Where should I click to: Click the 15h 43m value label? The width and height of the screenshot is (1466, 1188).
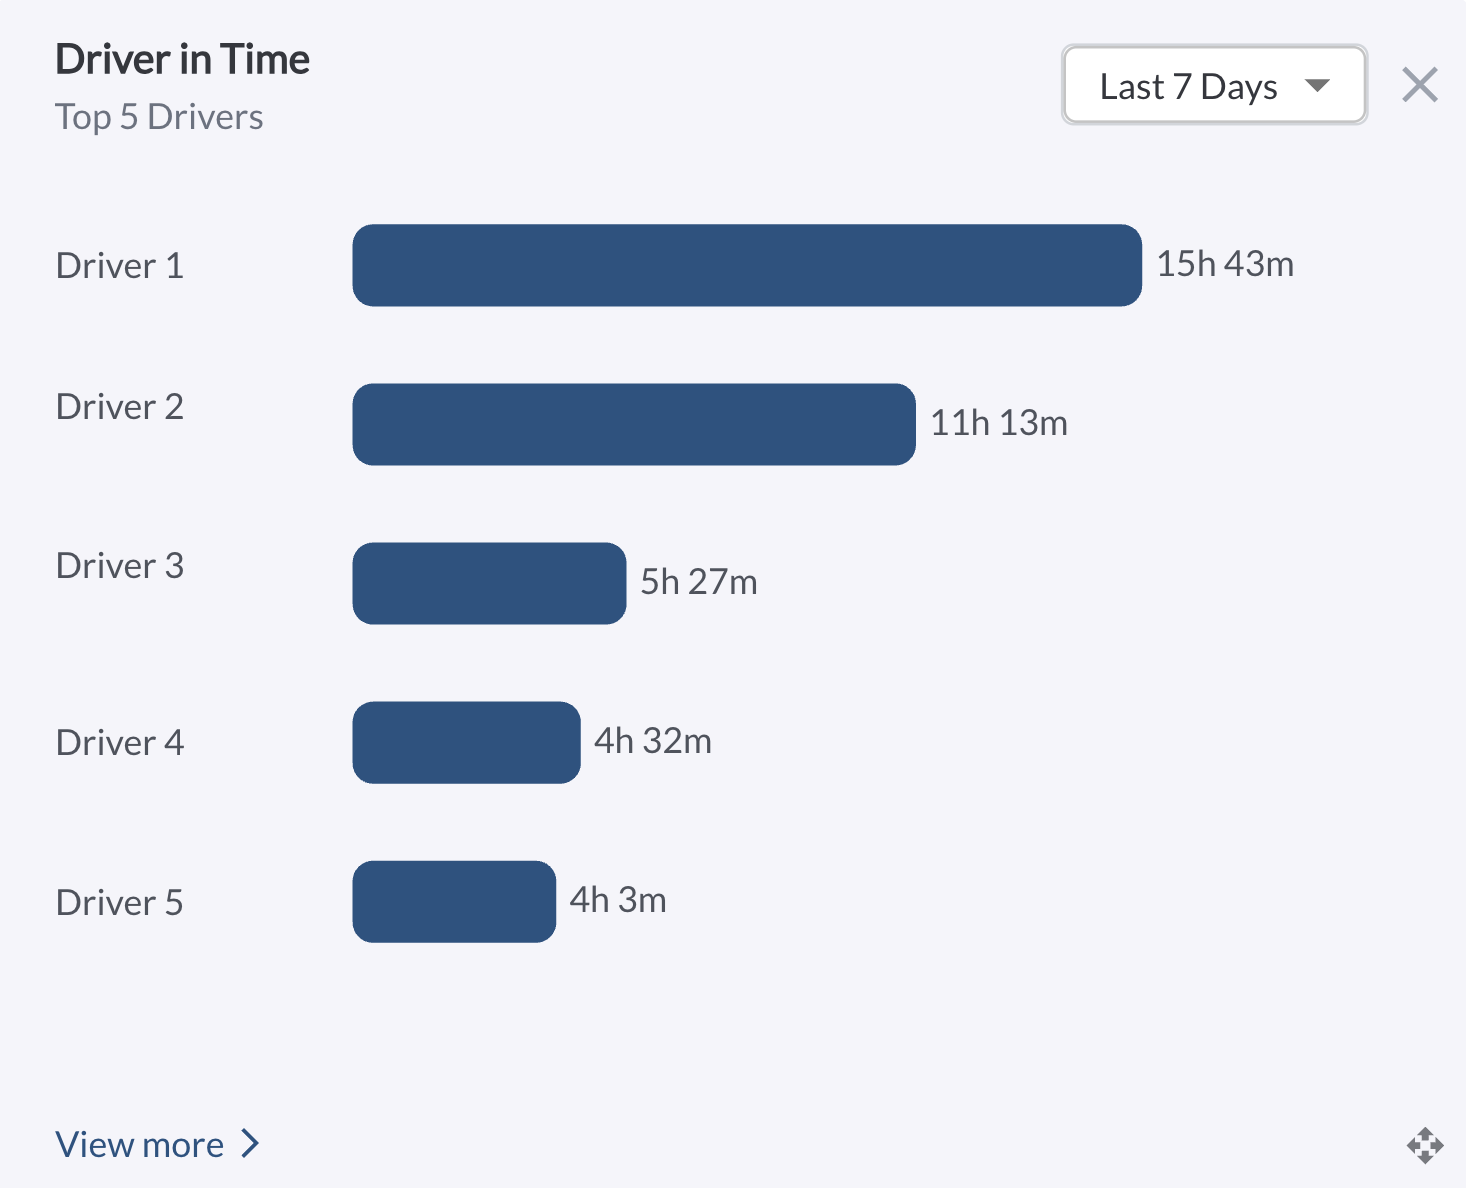point(1225,264)
